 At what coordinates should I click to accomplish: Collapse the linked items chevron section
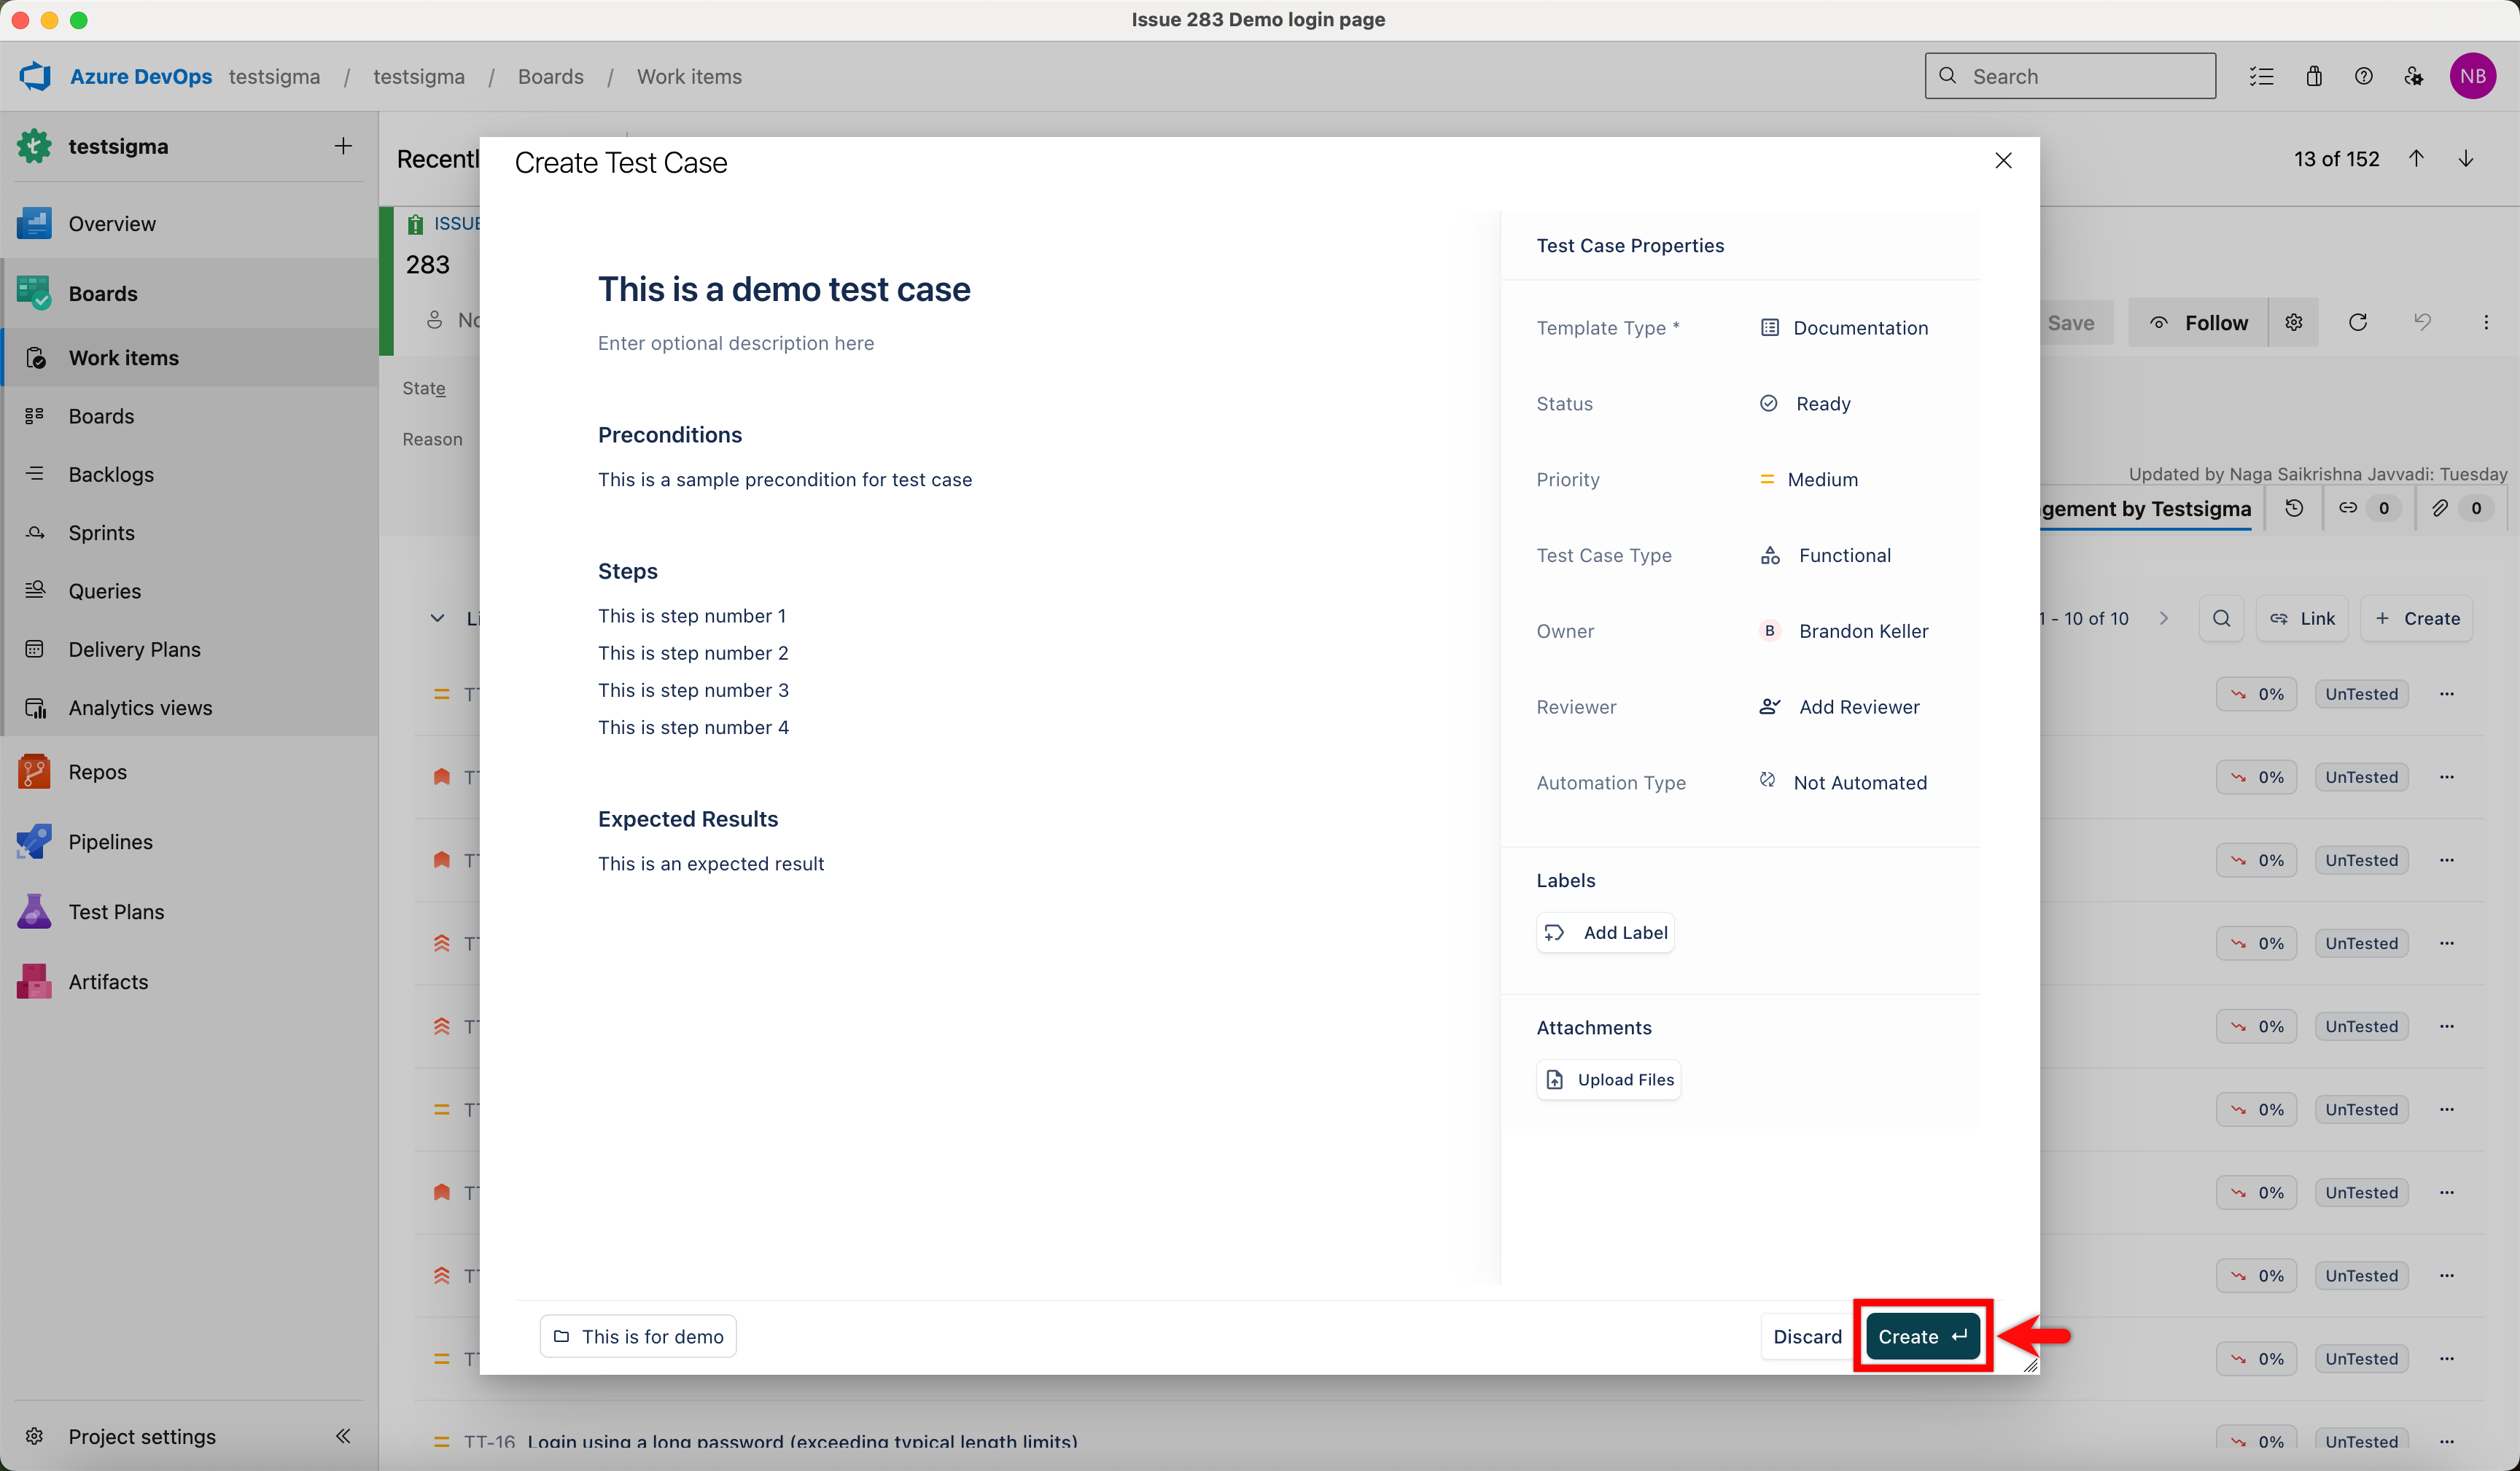[437, 618]
